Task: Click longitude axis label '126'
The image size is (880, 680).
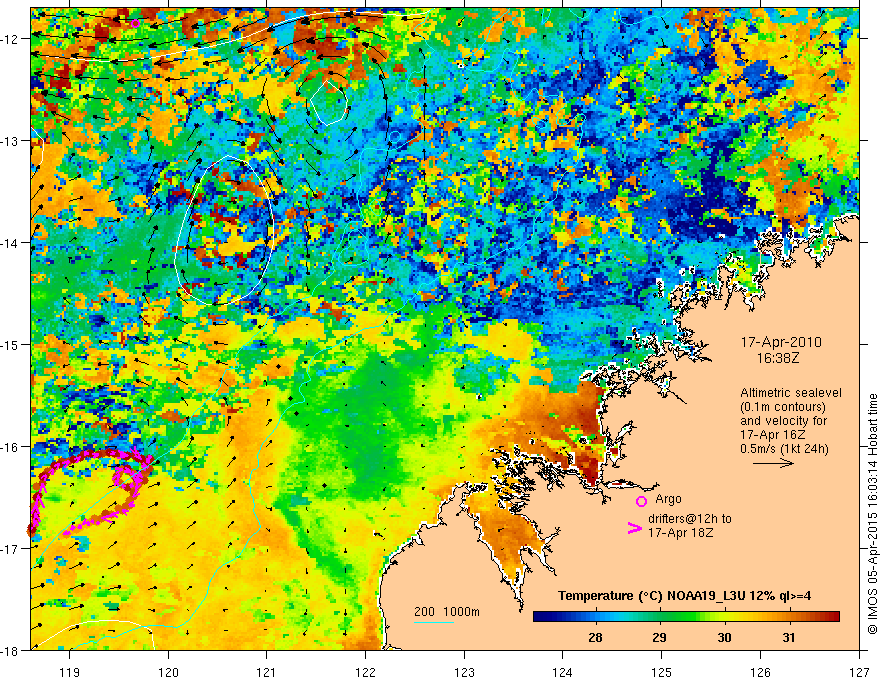Action: (760, 672)
